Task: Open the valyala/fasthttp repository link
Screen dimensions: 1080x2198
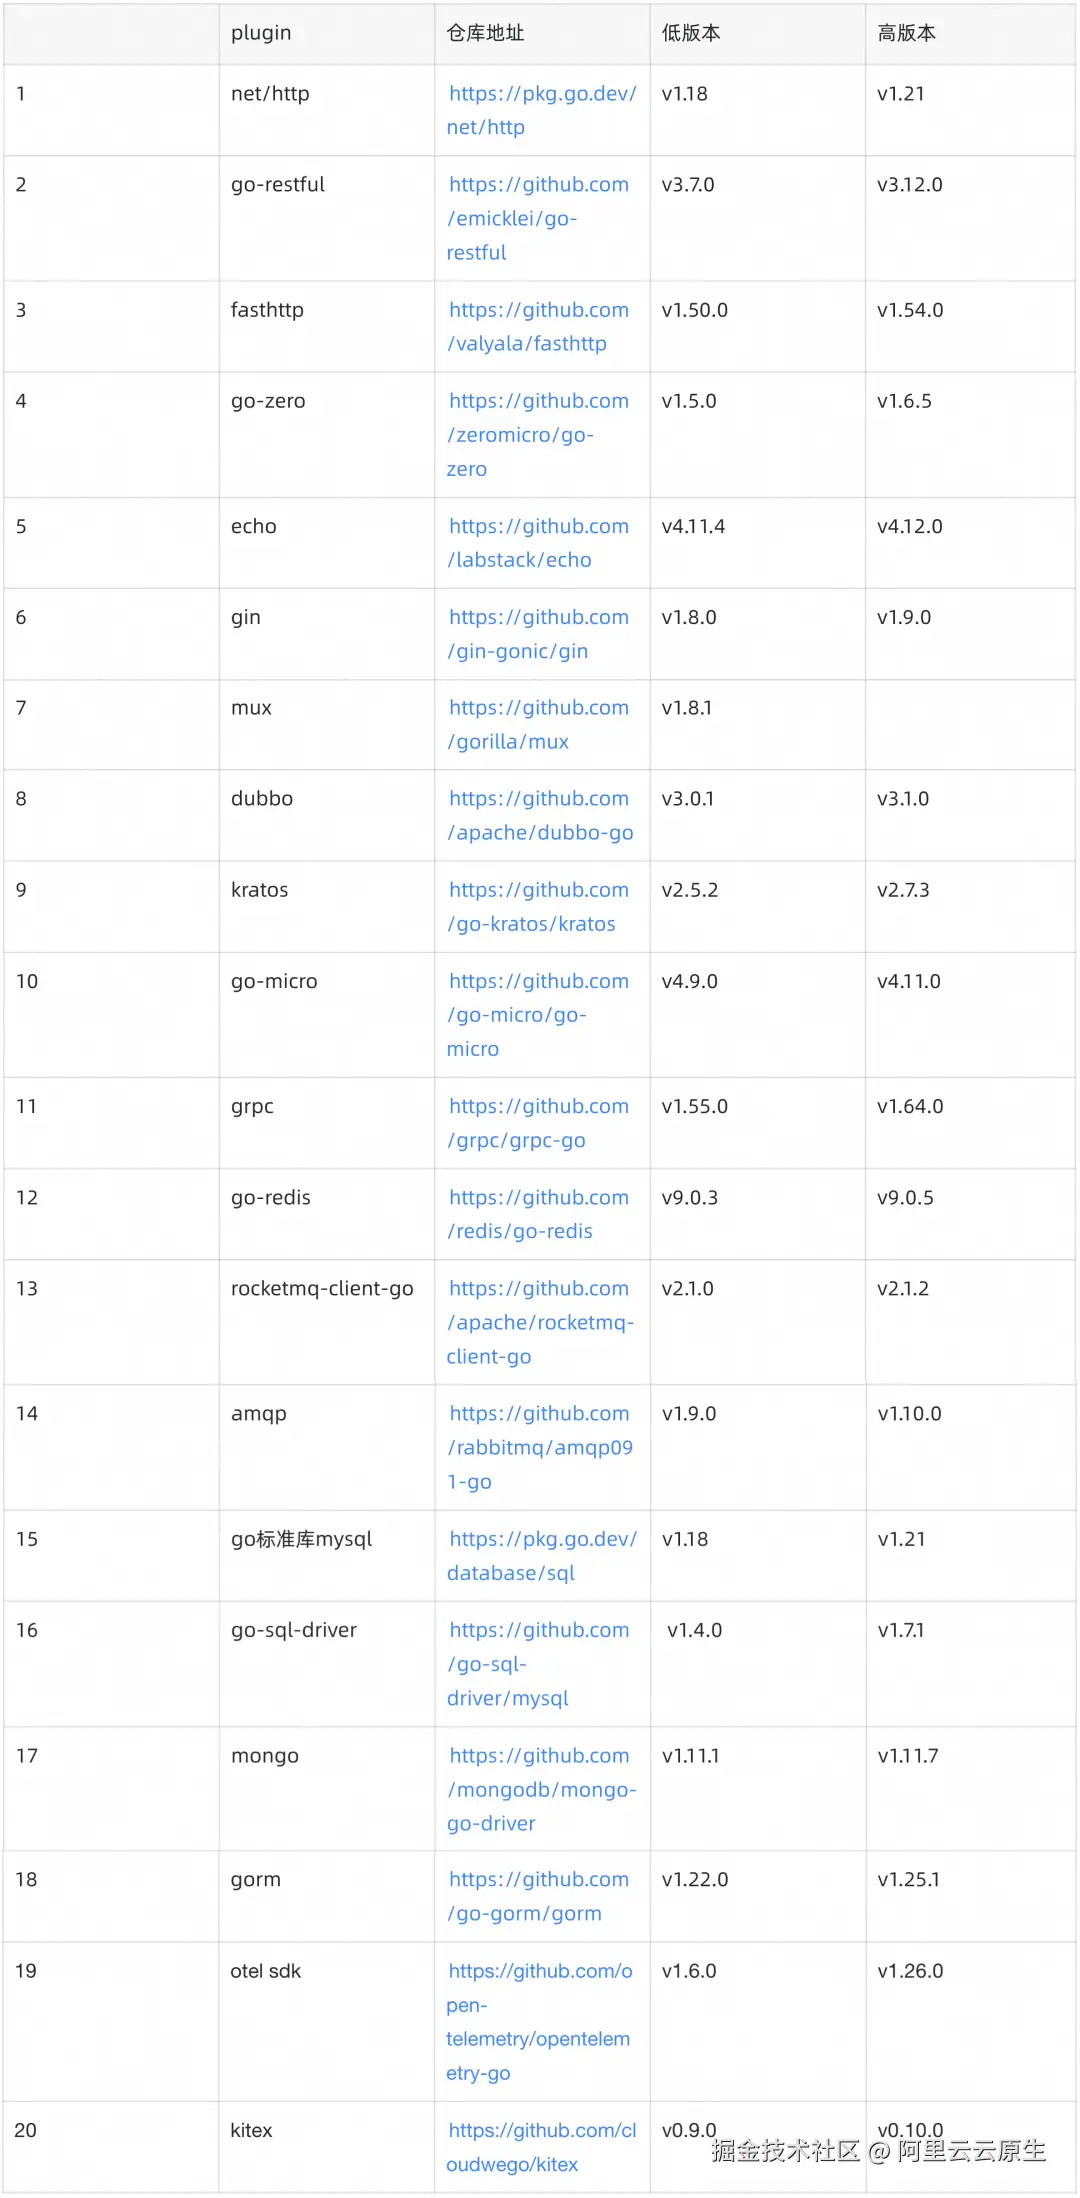Action: coord(538,326)
